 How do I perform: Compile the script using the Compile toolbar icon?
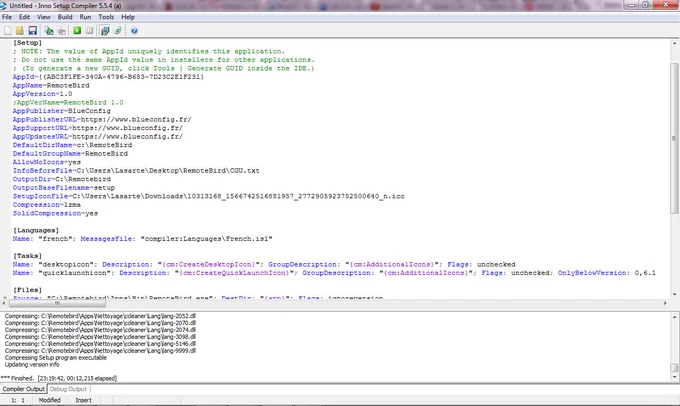[x=49, y=30]
